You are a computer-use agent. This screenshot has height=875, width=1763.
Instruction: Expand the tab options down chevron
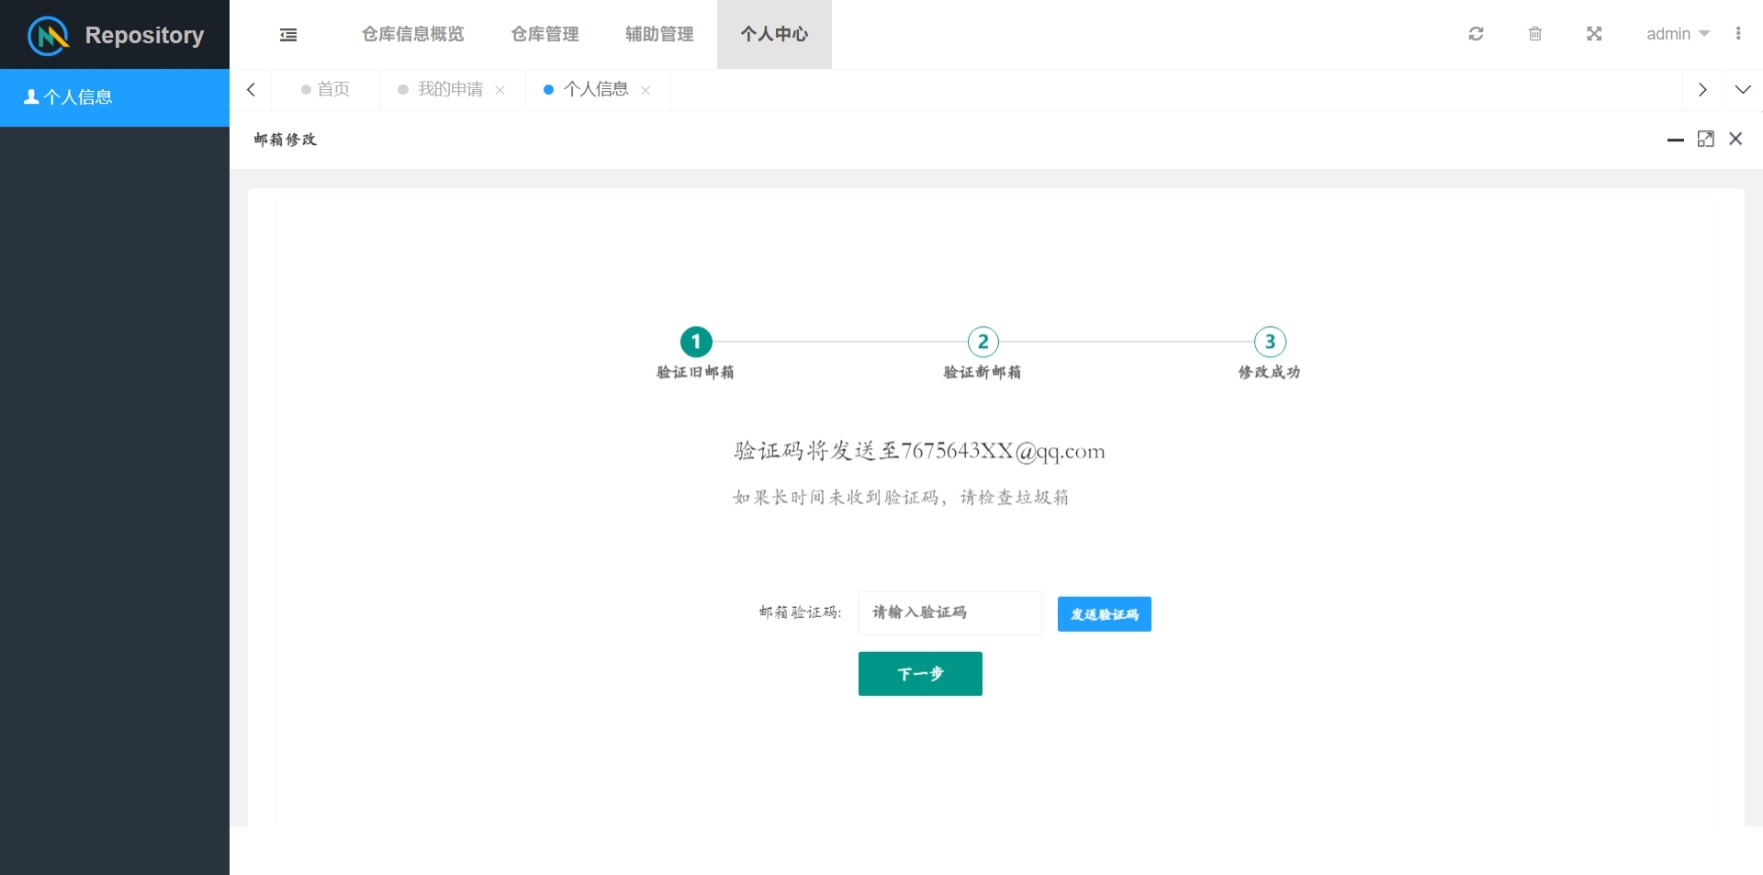click(x=1743, y=90)
